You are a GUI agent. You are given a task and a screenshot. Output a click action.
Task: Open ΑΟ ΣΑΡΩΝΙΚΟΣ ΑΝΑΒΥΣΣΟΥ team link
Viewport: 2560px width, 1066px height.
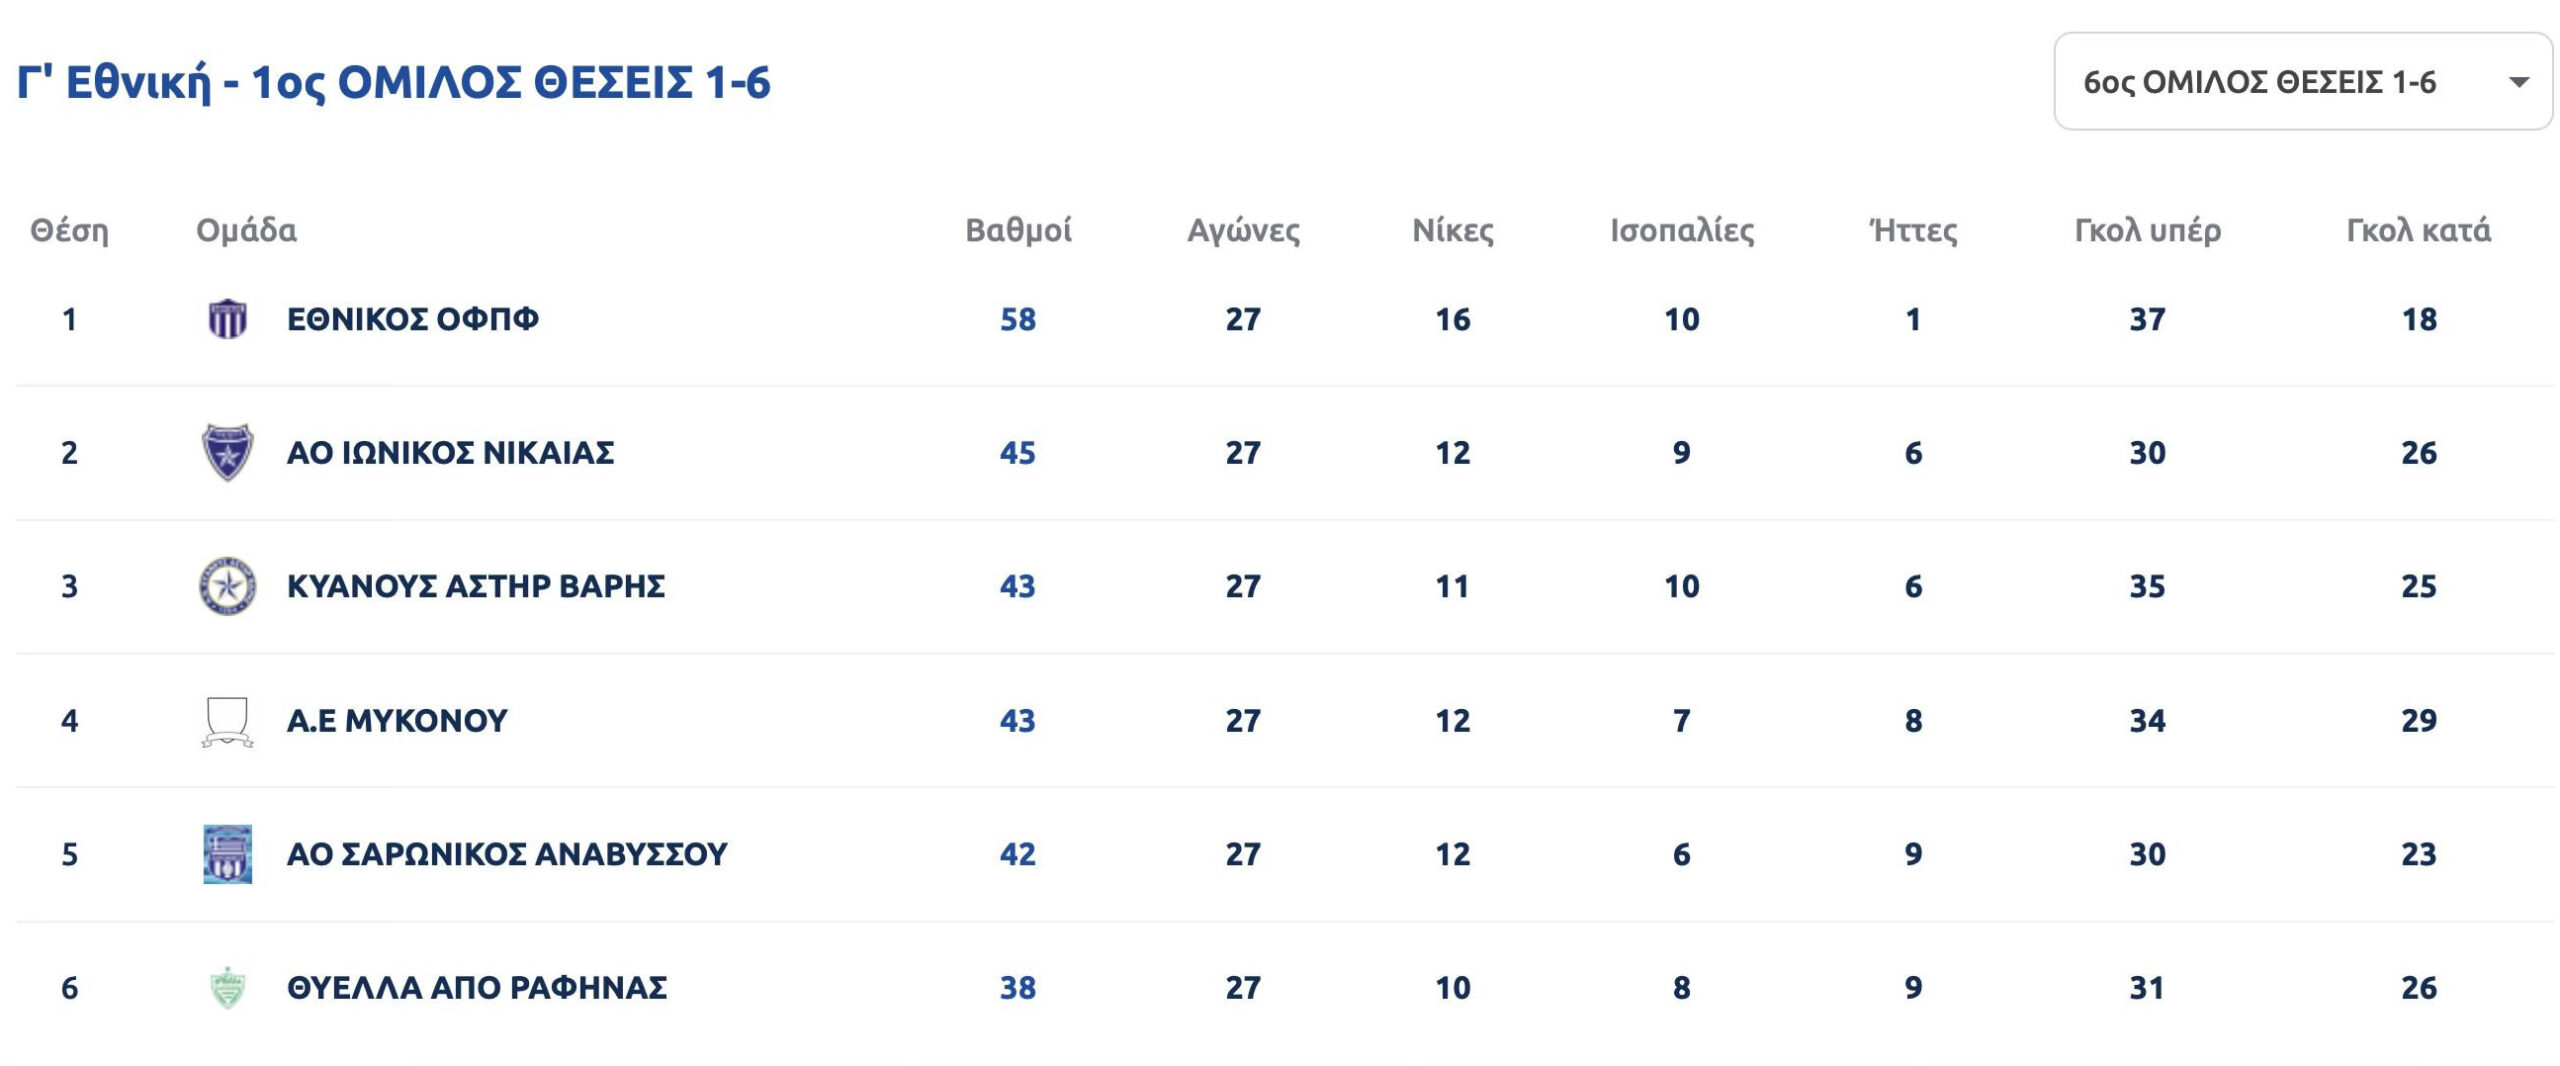[506, 854]
